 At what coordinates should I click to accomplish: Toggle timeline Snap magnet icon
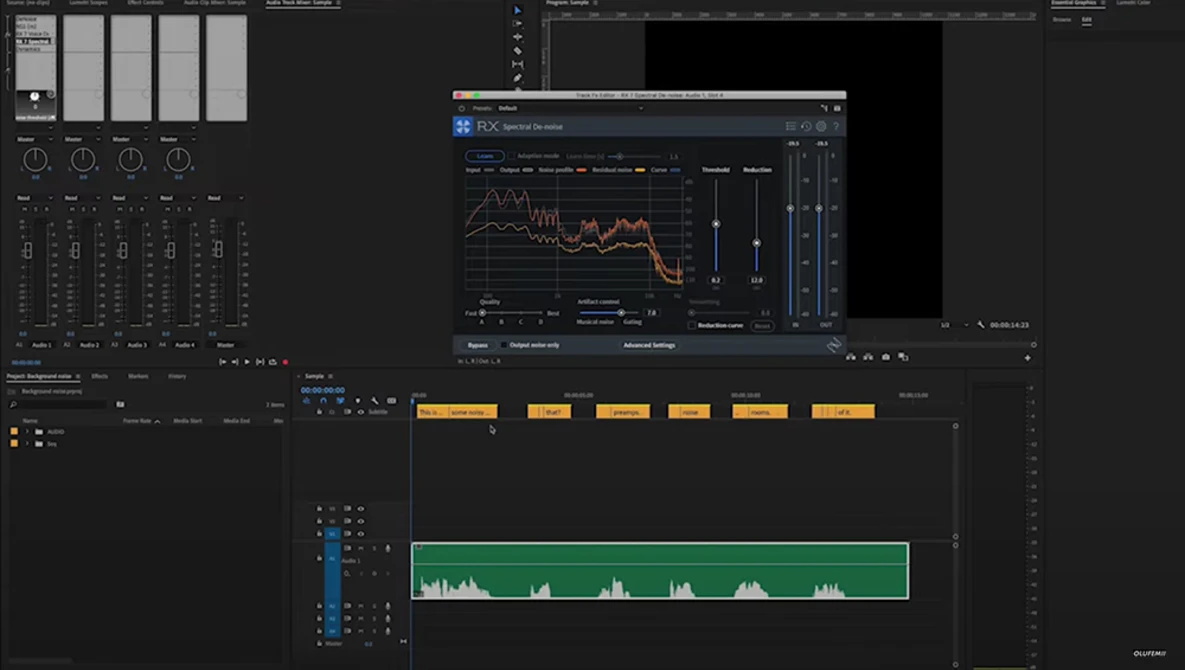click(x=323, y=400)
